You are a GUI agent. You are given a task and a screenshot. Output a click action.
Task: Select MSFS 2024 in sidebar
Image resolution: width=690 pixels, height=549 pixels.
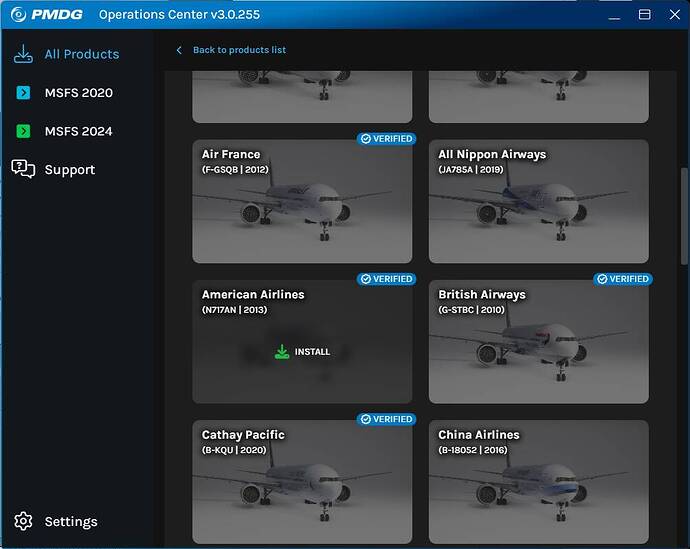coord(78,131)
